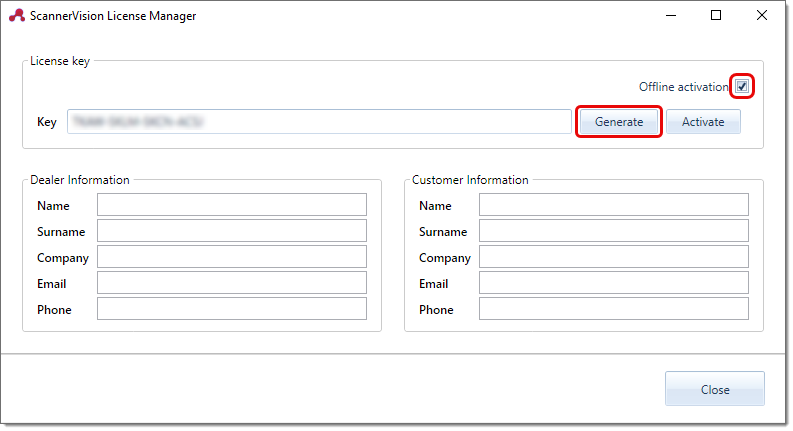Select the Customer Surname field
This screenshot has width=793, height=431.
613,231
